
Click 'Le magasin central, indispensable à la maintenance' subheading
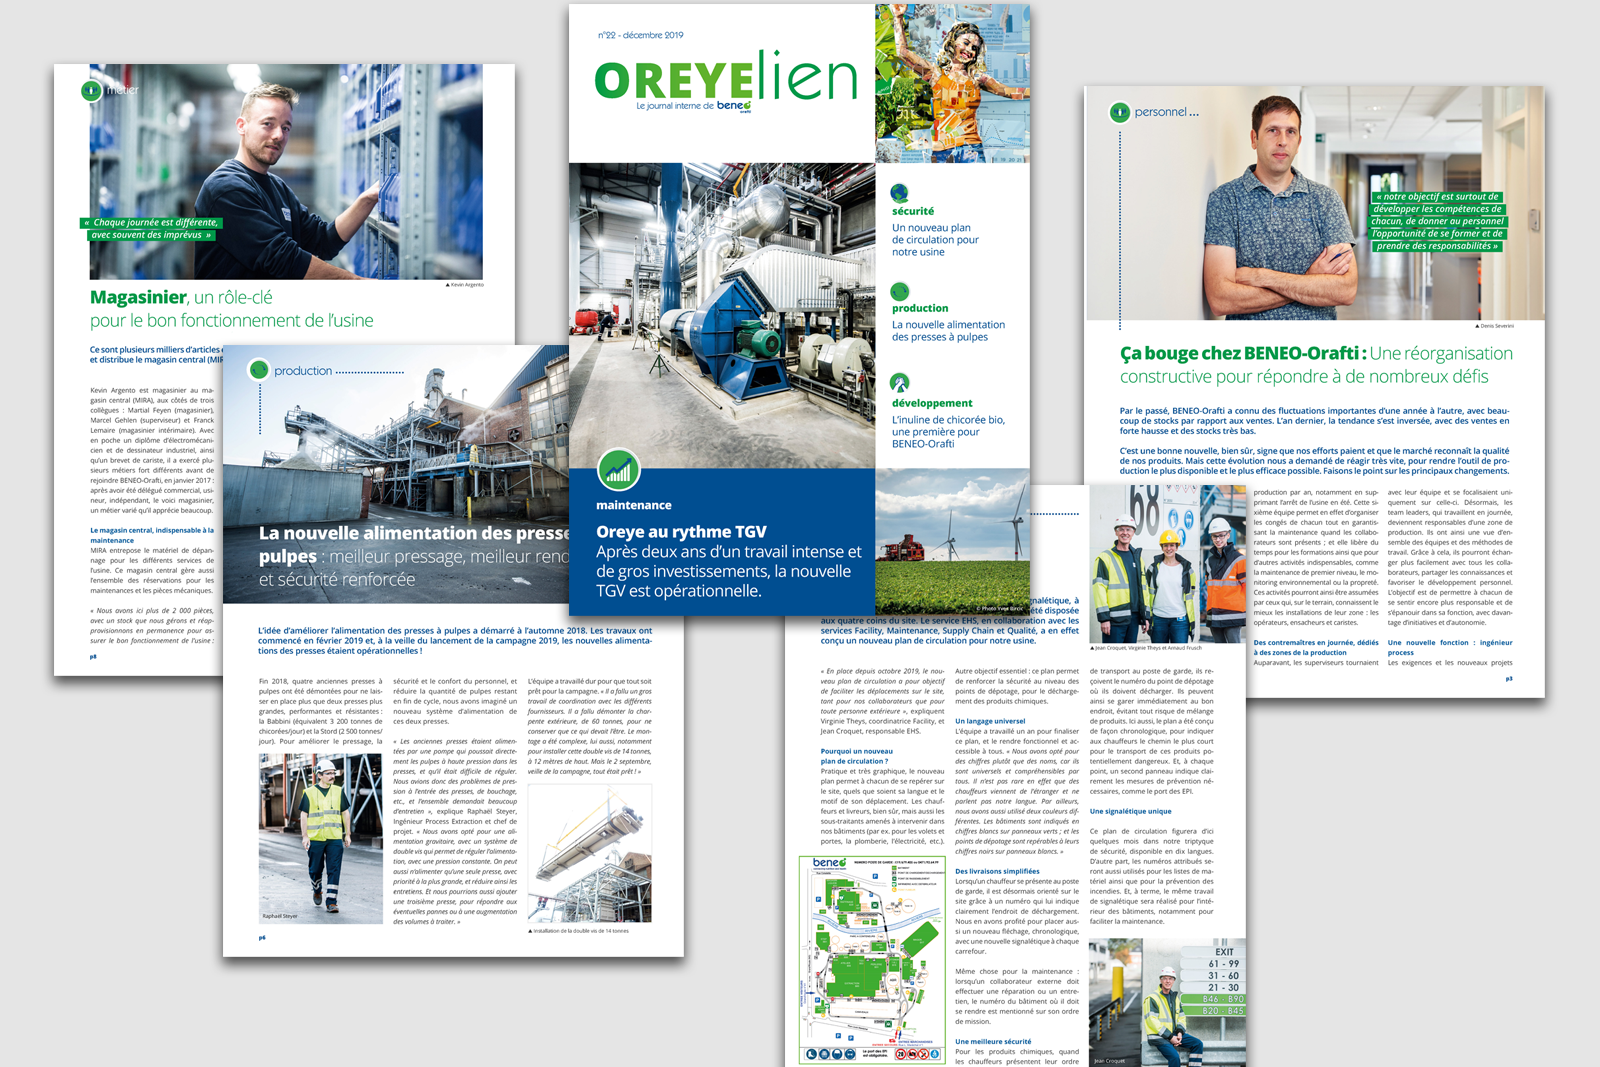pos(152,535)
